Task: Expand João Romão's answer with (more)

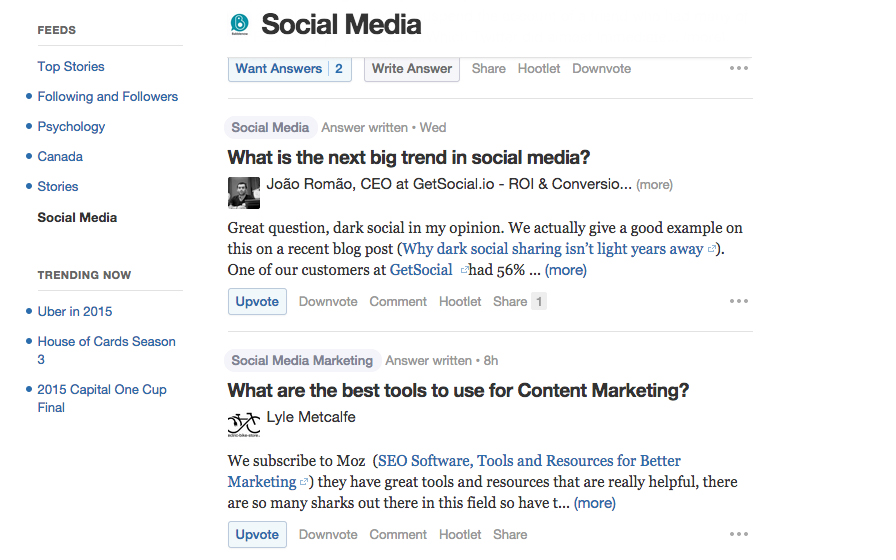Action: 566,270
